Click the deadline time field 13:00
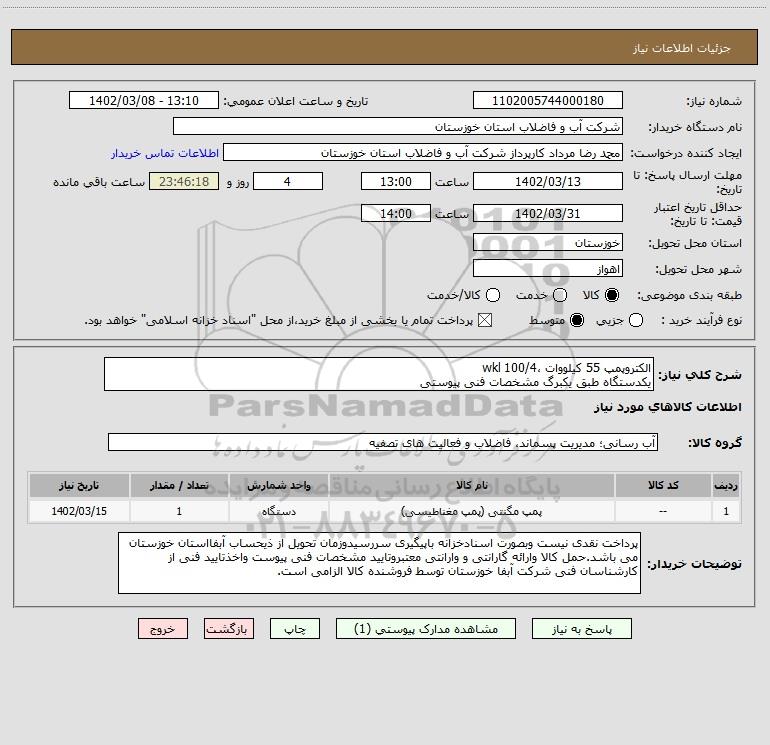Viewport: 770px width, 745px height. (x=396, y=181)
